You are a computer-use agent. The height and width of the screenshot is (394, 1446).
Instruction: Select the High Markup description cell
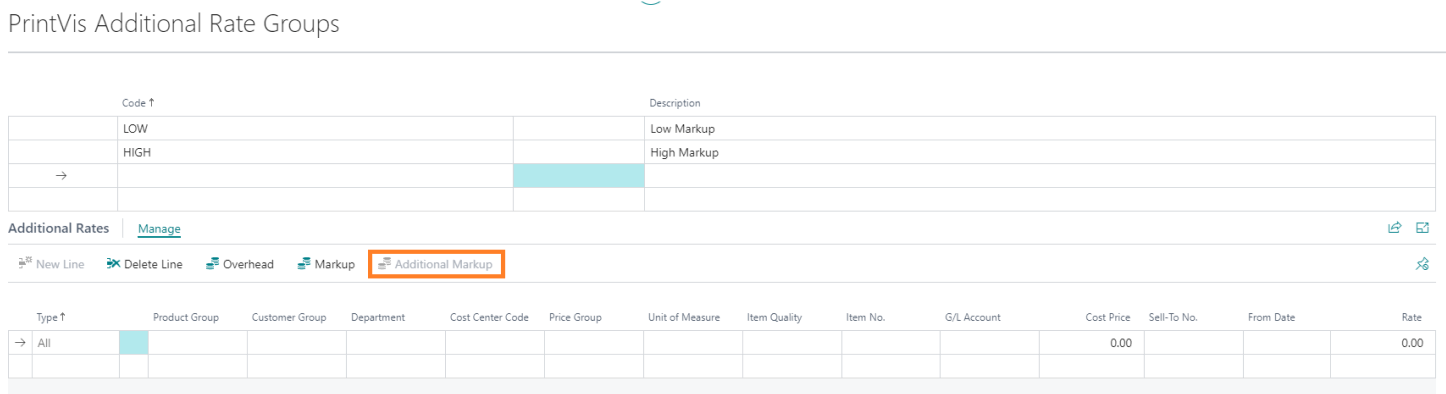coord(1040,153)
